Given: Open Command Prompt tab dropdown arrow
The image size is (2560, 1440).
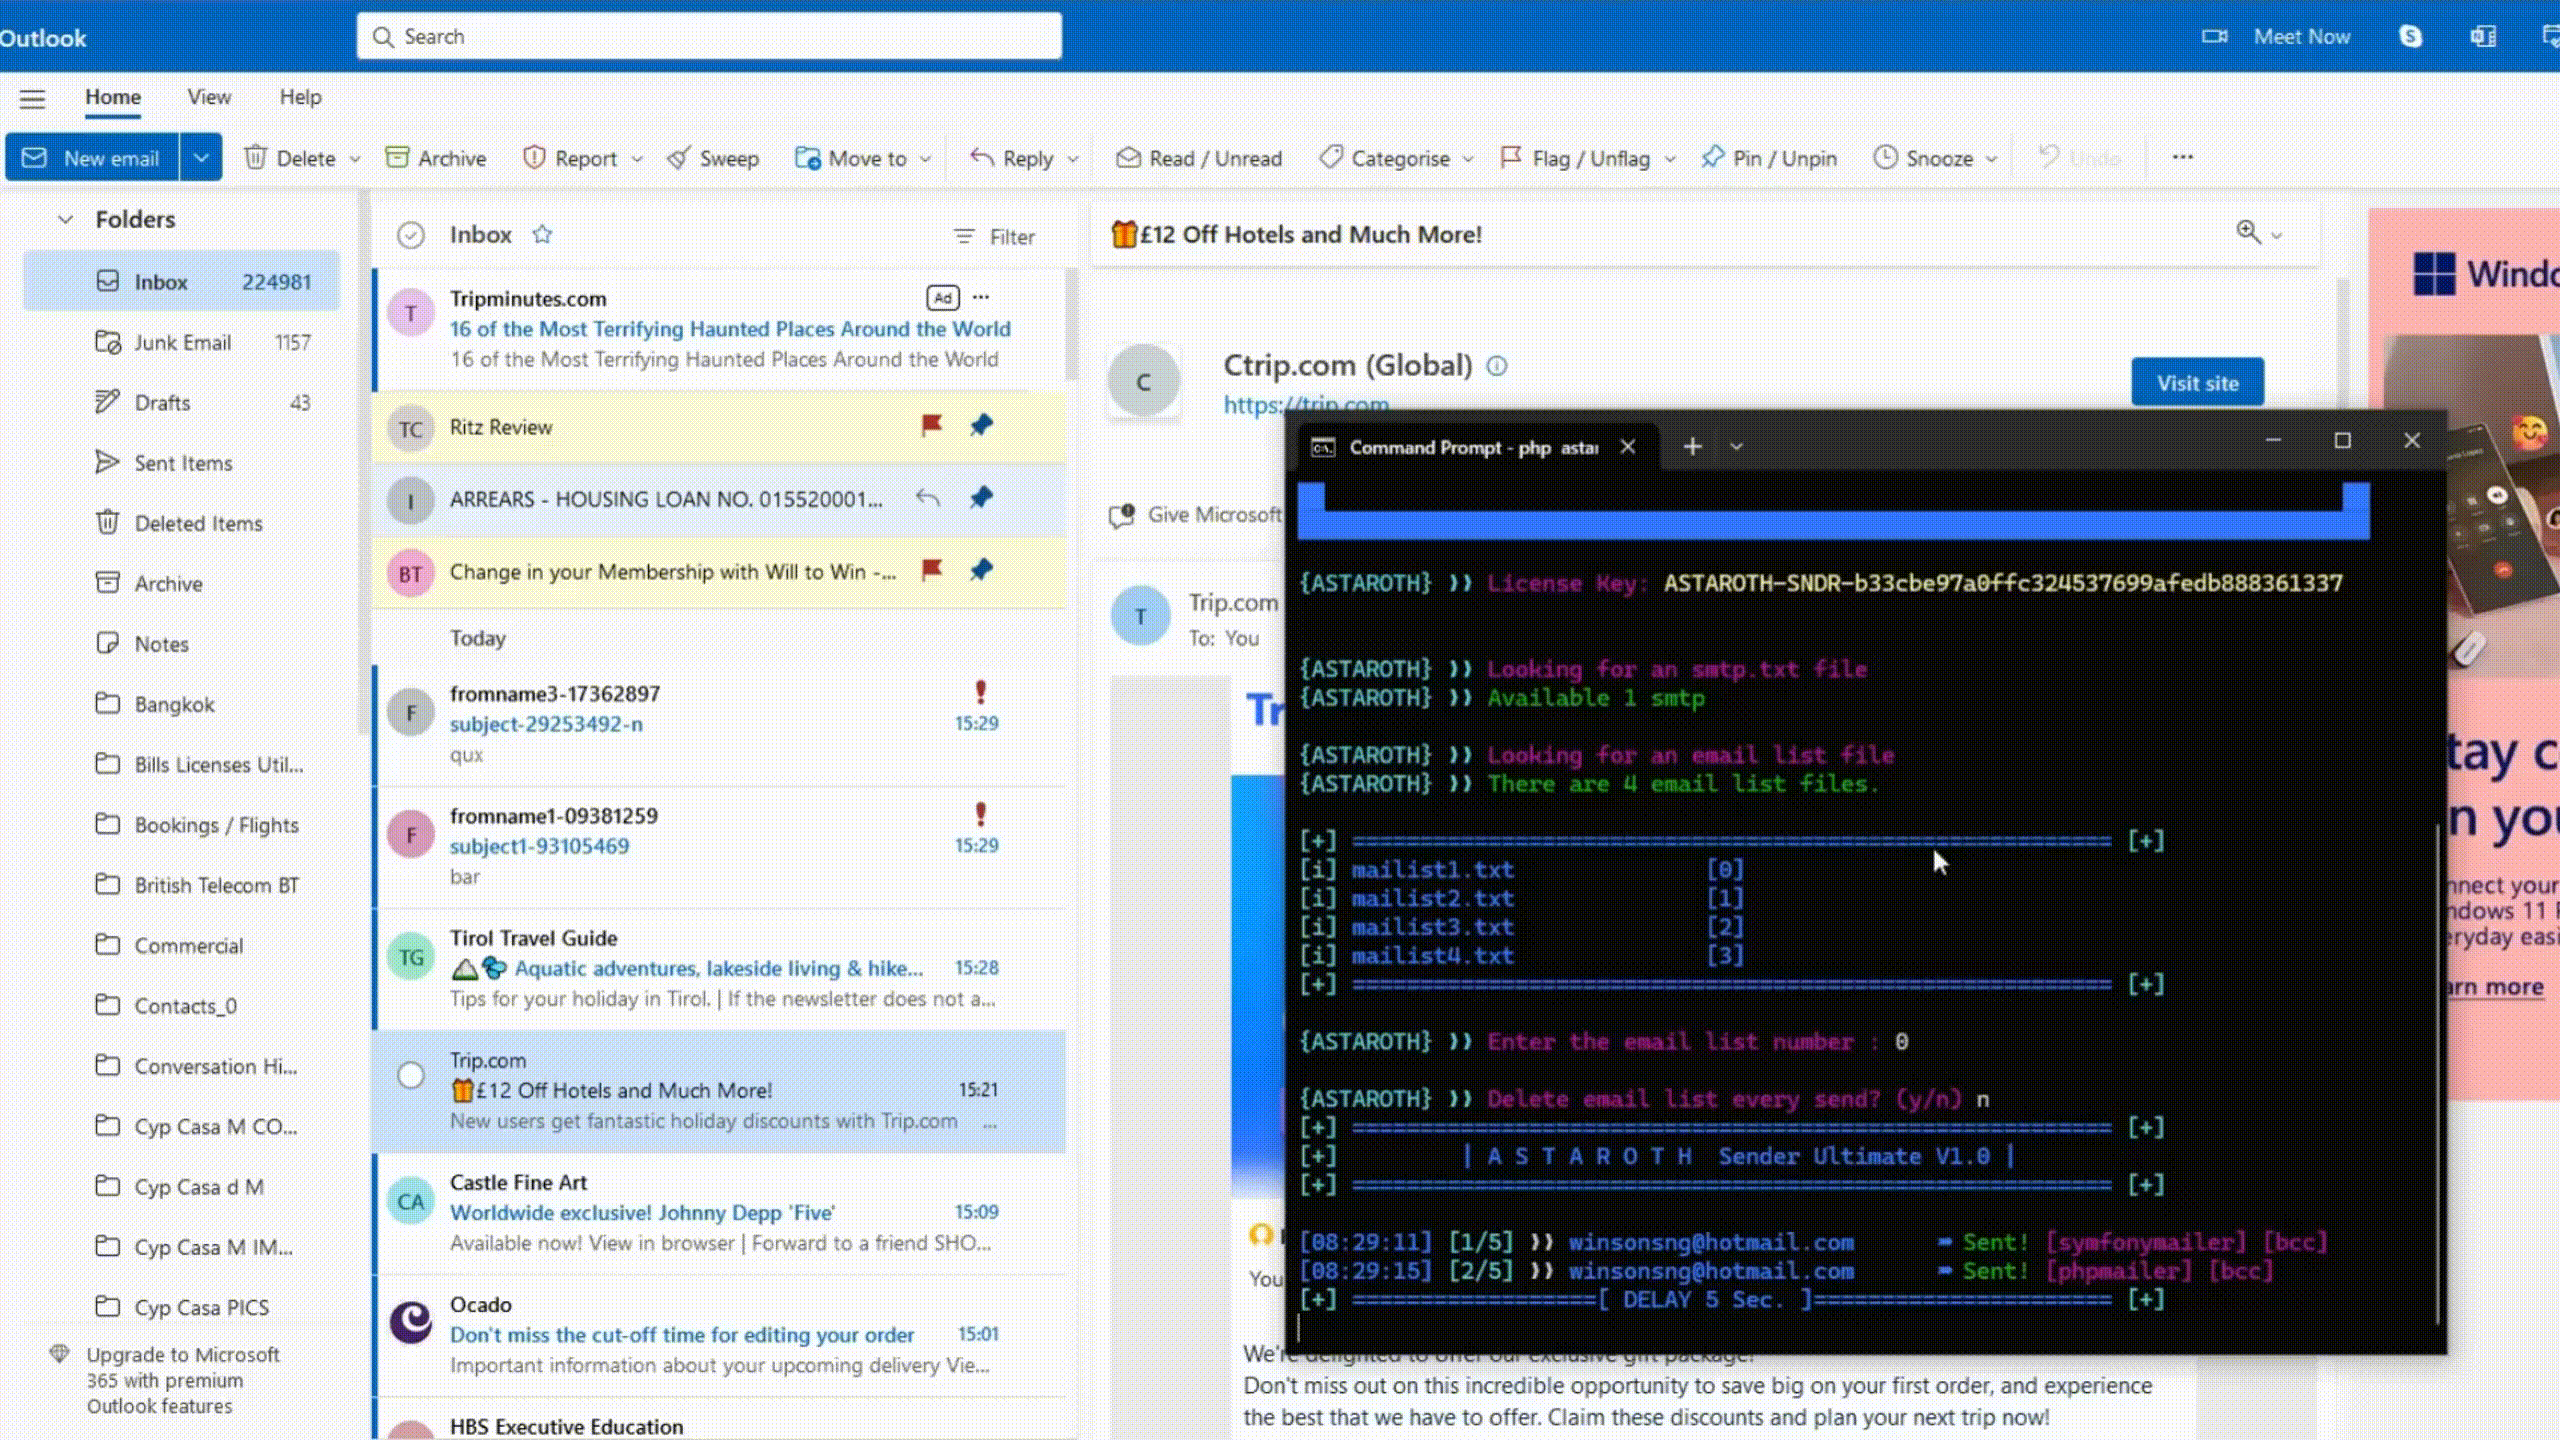Looking at the screenshot, I should click(x=1736, y=447).
